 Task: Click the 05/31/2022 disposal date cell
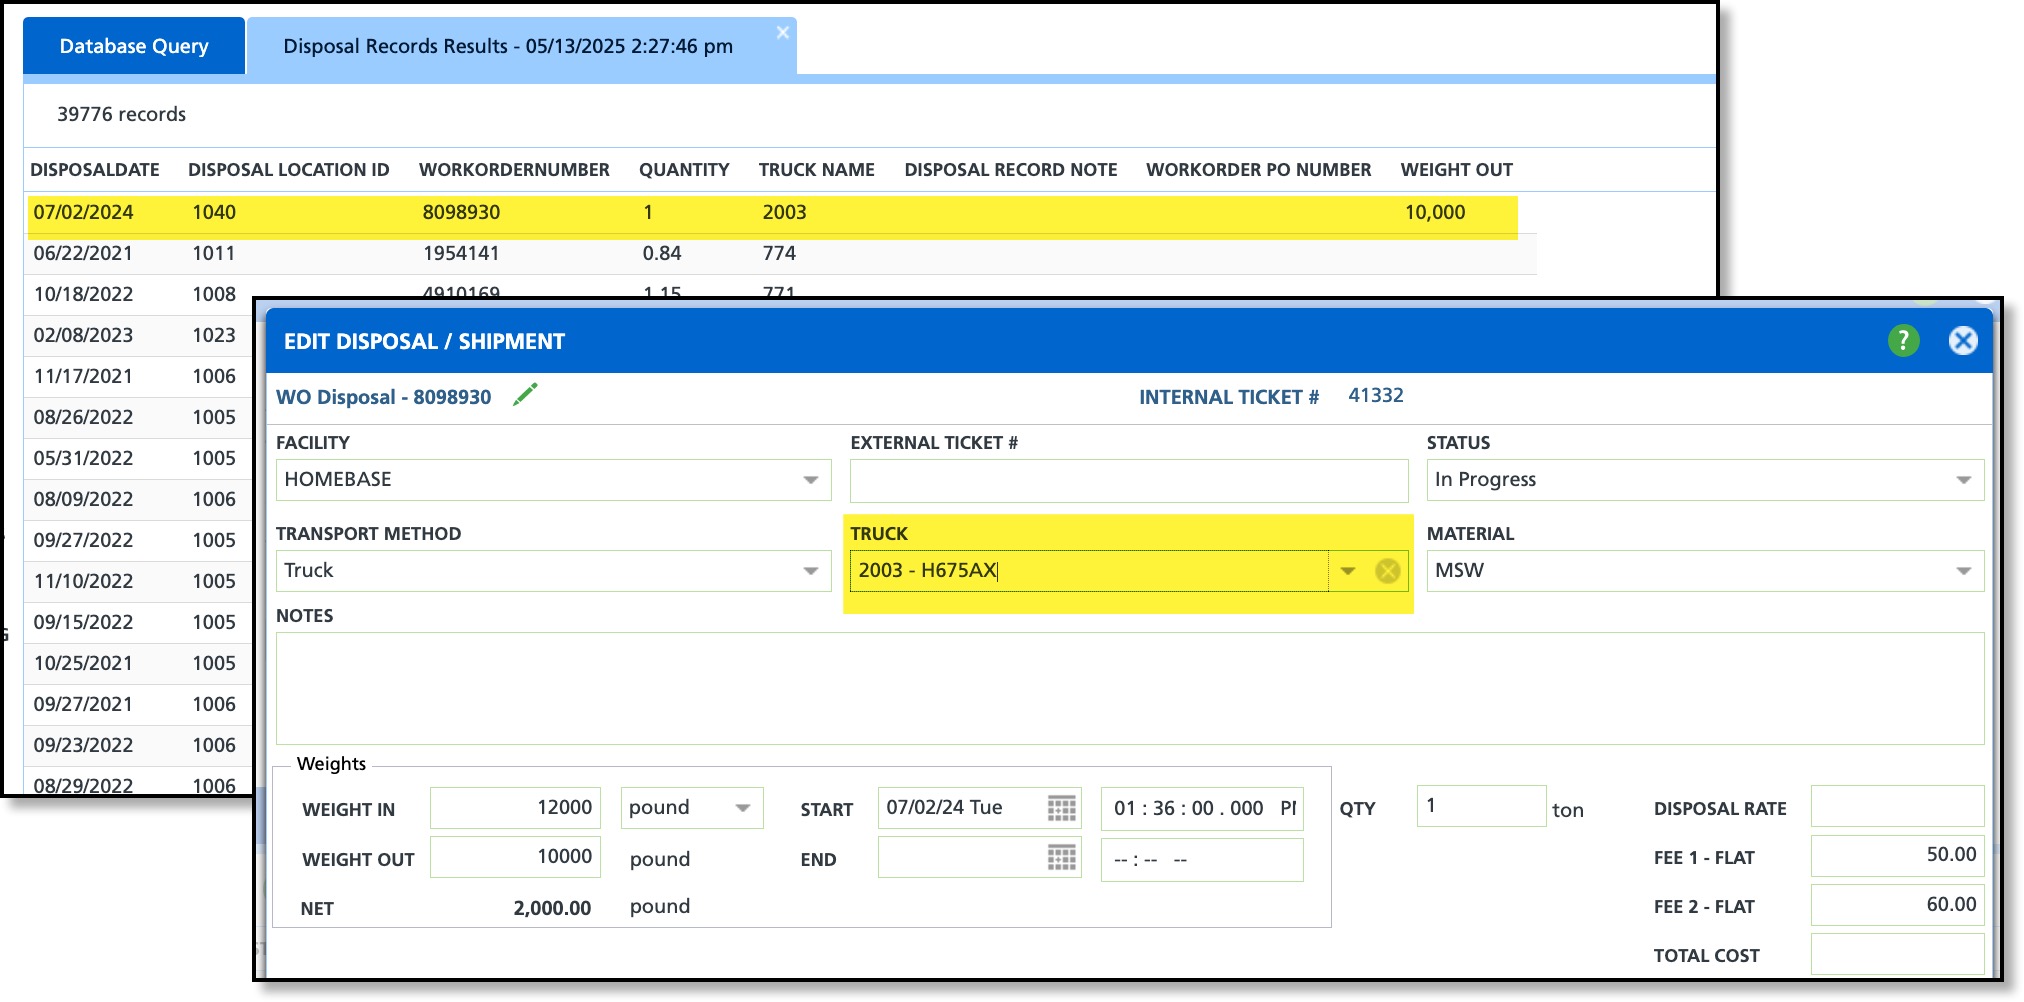(x=83, y=458)
